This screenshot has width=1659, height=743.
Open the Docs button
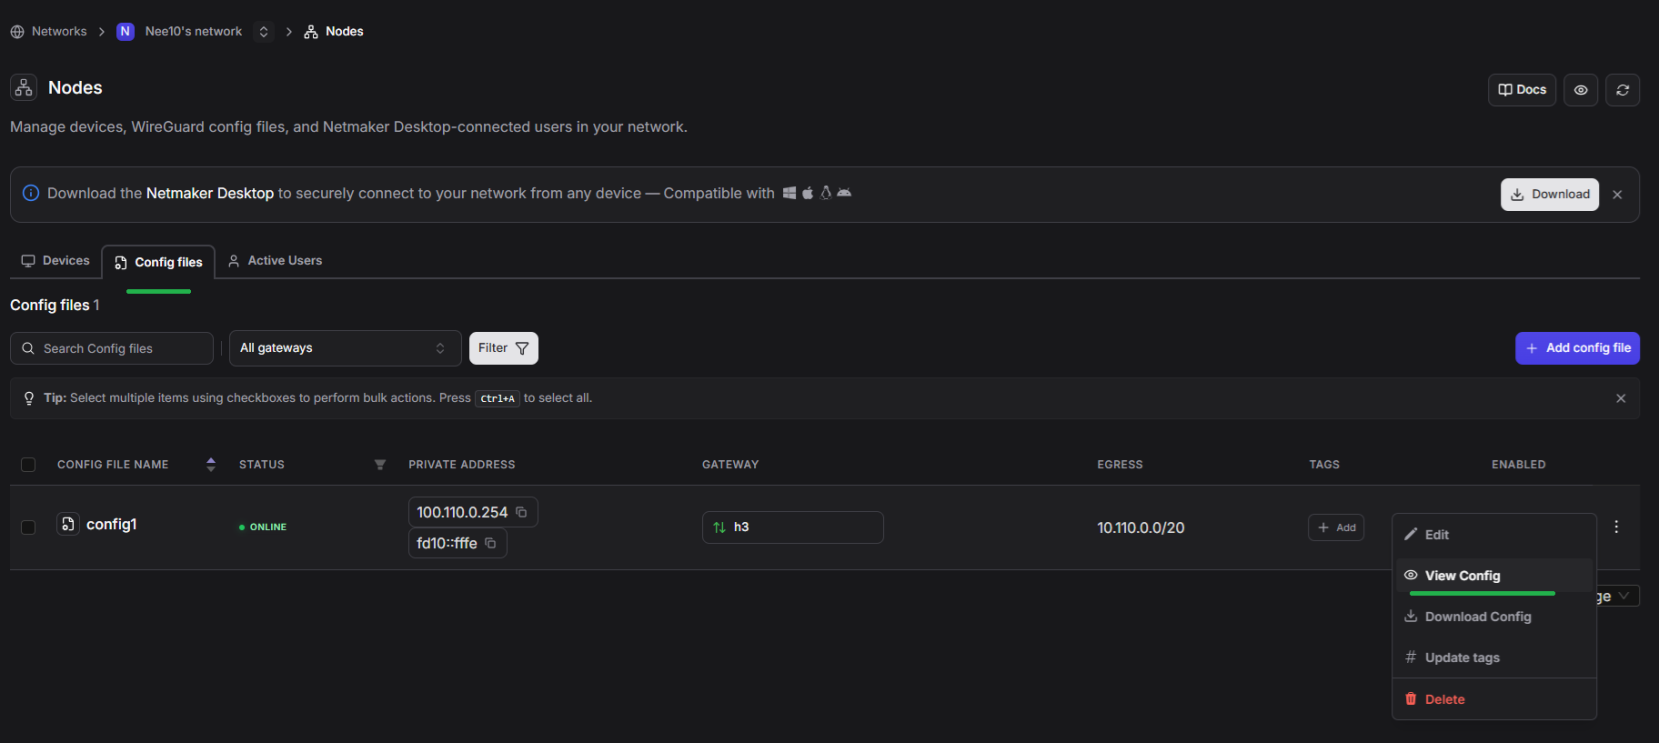click(x=1522, y=90)
